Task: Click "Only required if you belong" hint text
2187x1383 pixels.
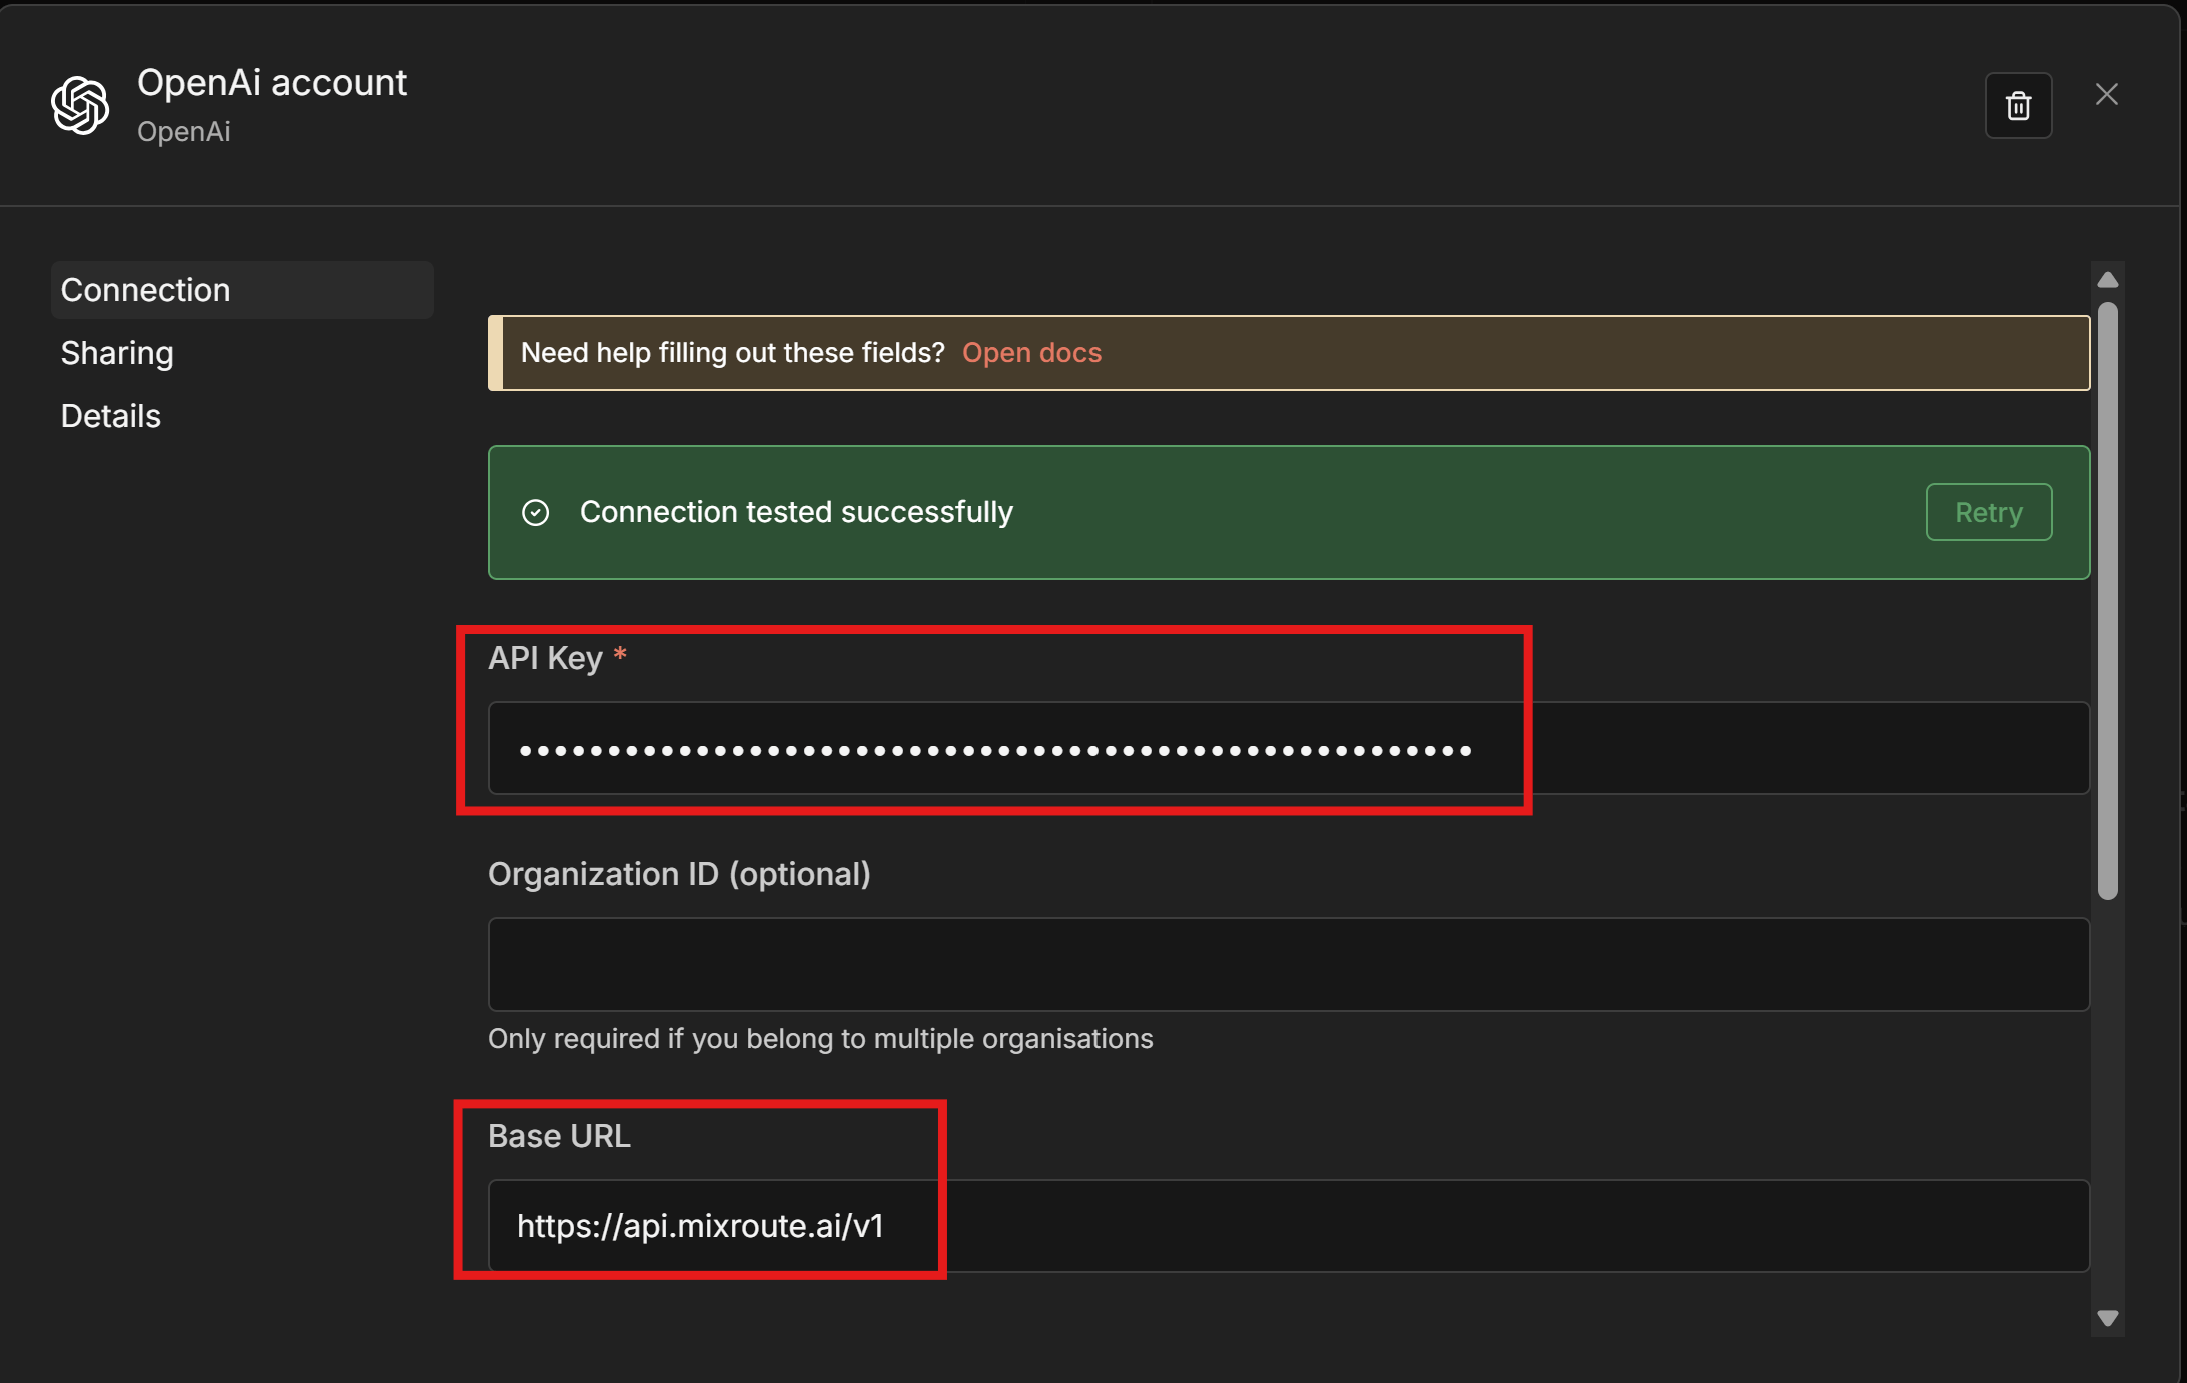Action: [x=821, y=1039]
